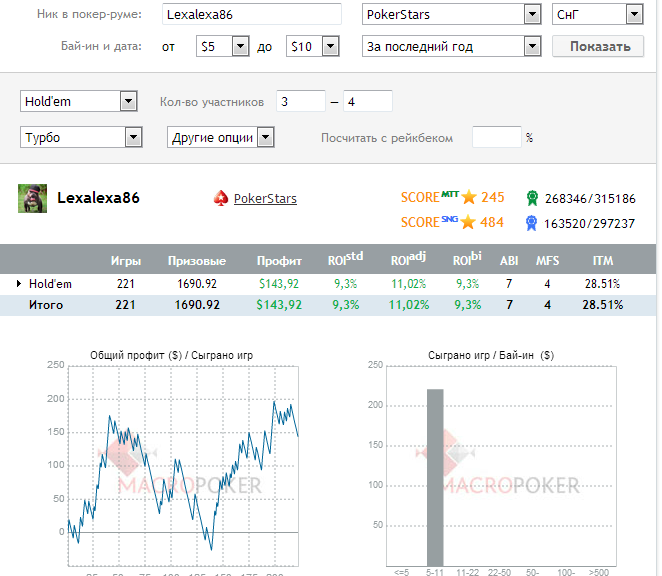Sort by the ROI bi column header
662x576 pixels.
click(x=467, y=259)
